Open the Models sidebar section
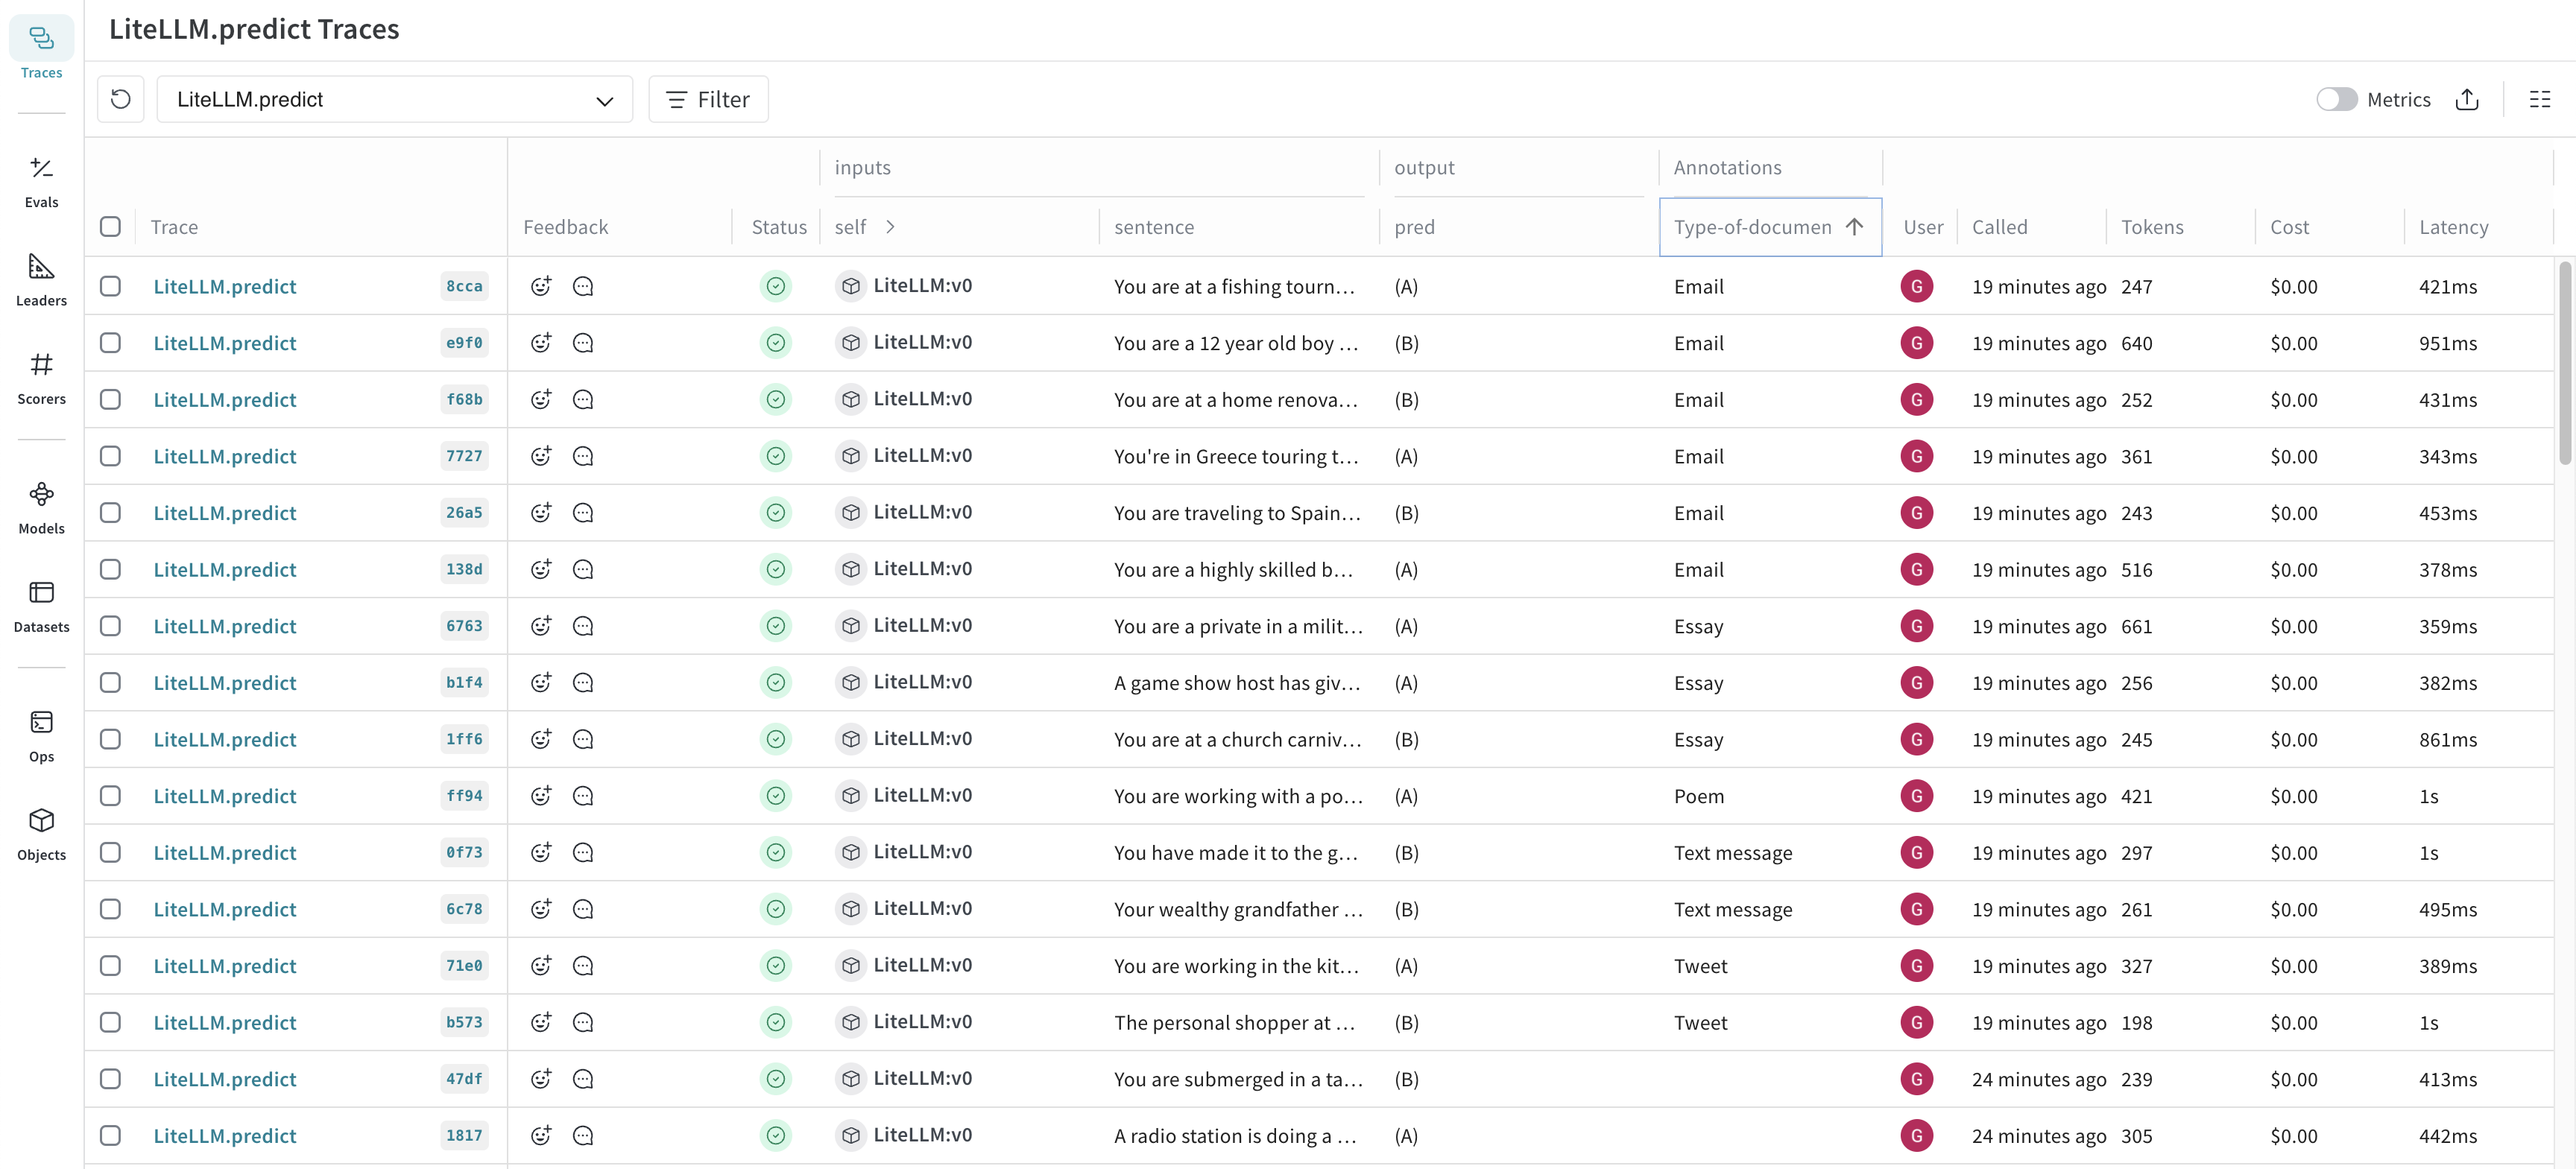The image size is (2576, 1169). pyautogui.click(x=41, y=507)
